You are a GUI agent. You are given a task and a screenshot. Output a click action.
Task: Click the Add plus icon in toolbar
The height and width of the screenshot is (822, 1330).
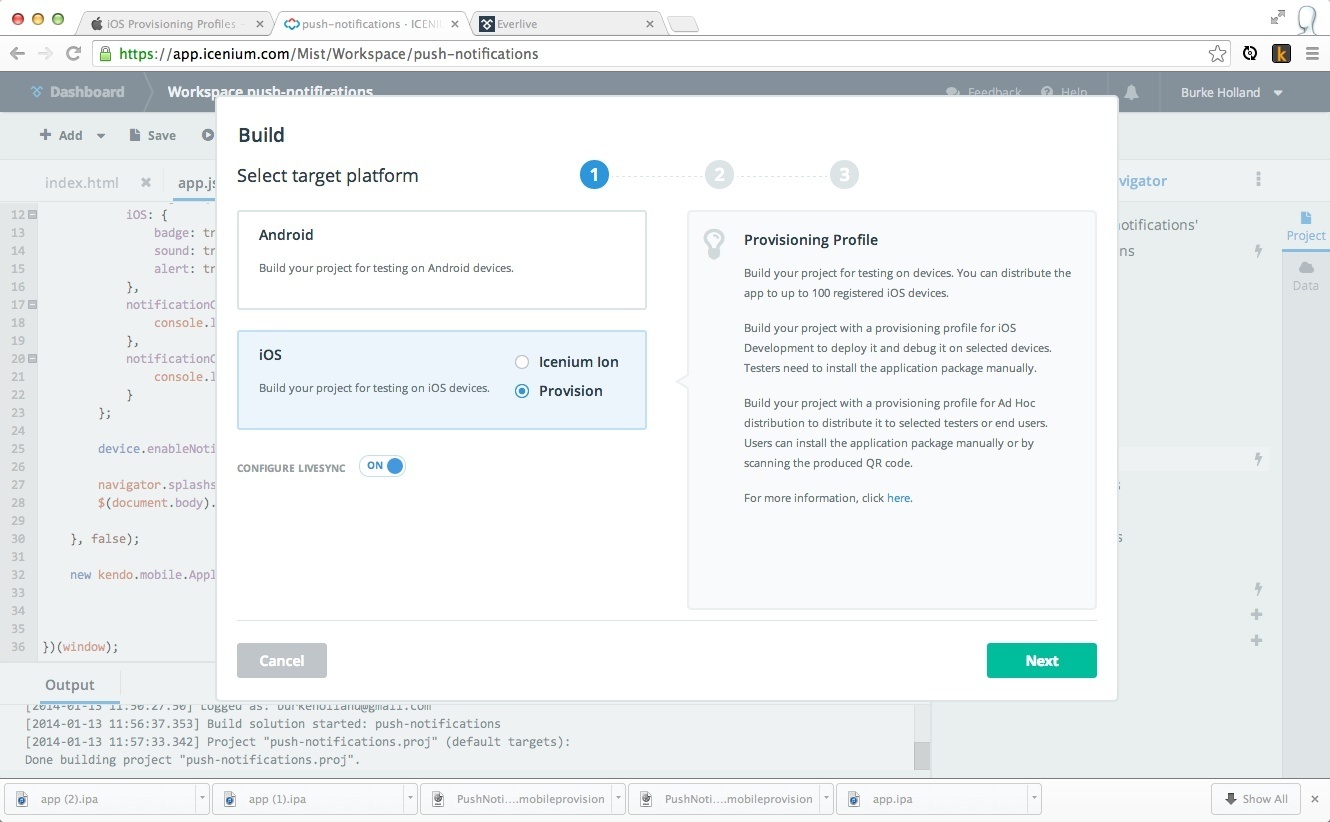[x=45, y=135]
